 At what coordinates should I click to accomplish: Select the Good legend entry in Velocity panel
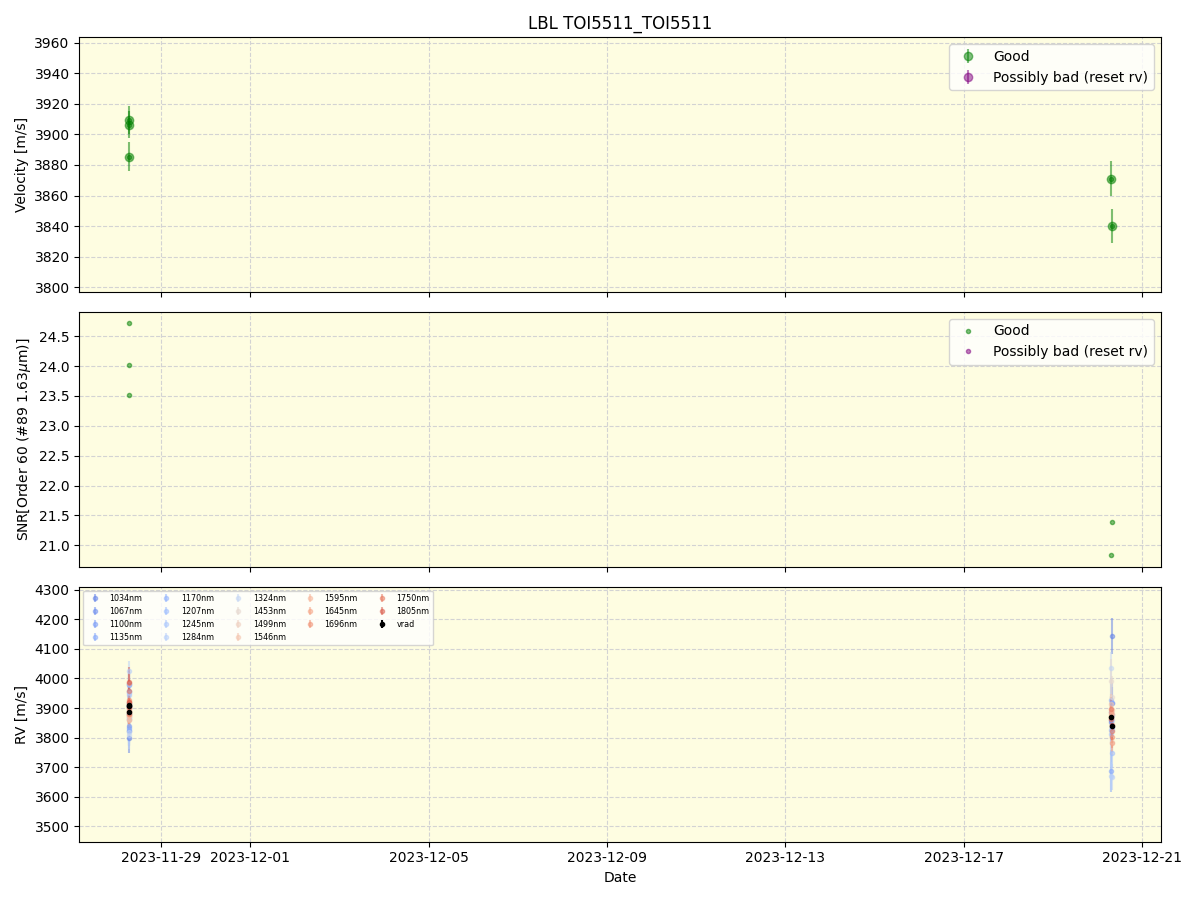pos(1011,57)
